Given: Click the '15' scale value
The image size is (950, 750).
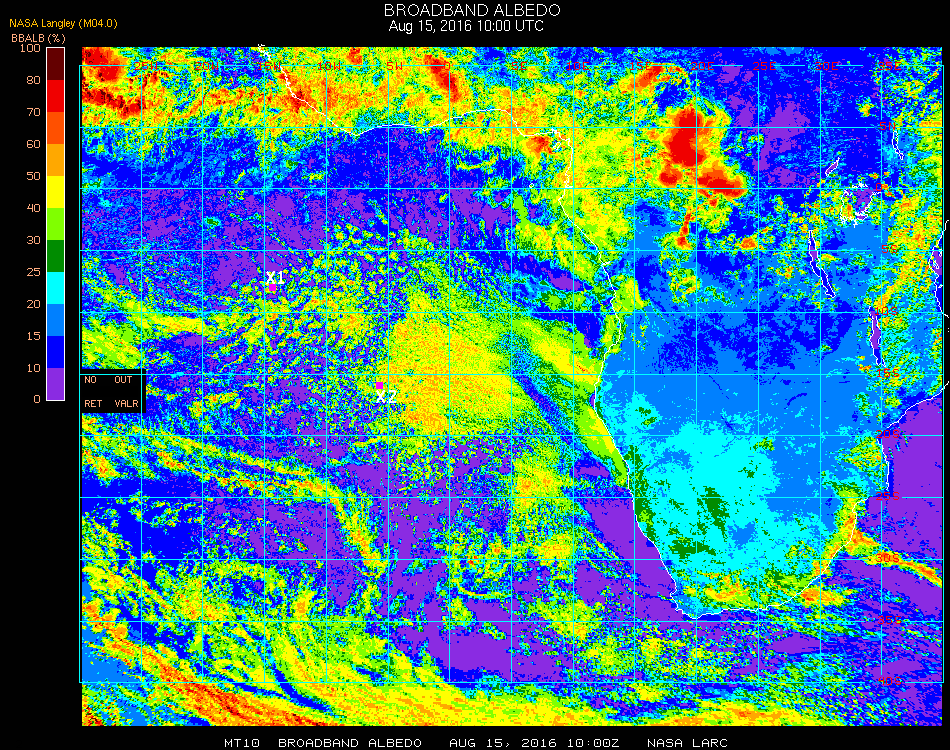Looking at the screenshot, I should pyautogui.click(x=33, y=336).
